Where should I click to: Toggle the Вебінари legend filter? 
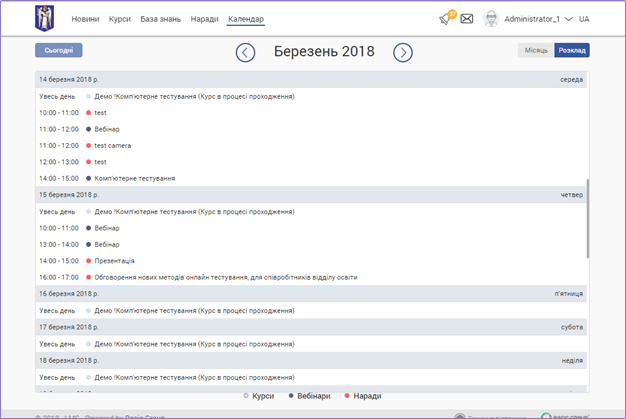[x=310, y=396]
